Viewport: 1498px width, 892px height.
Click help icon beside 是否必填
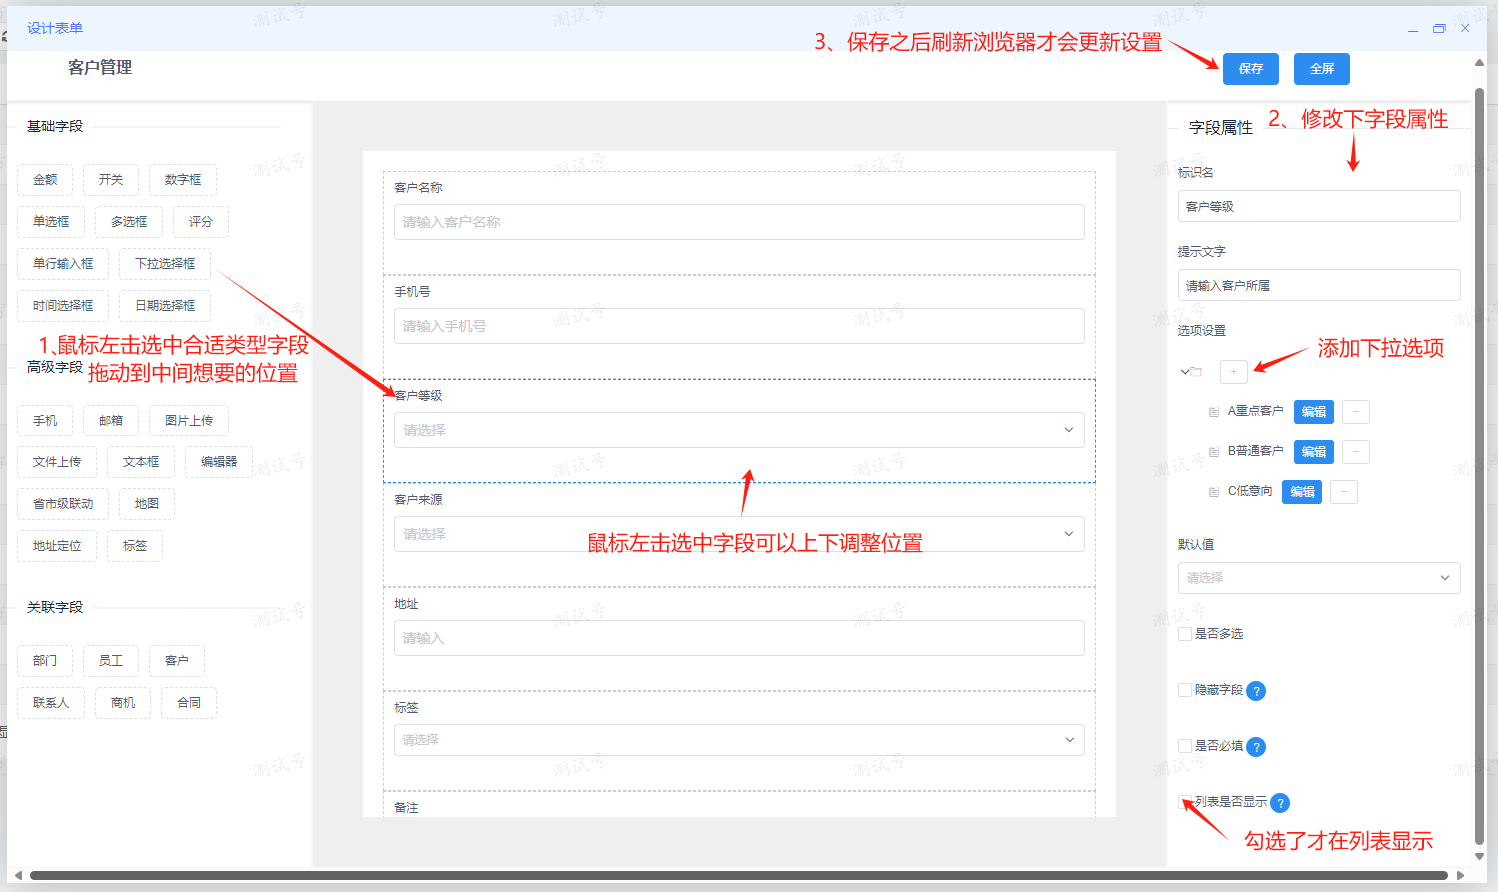click(1257, 747)
